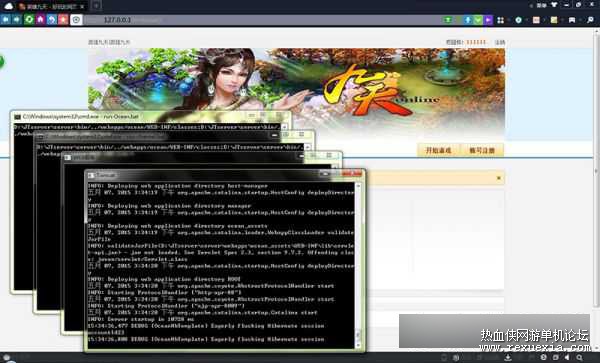Open the browser home page icon
600x363 pixels.
point(40,20)
